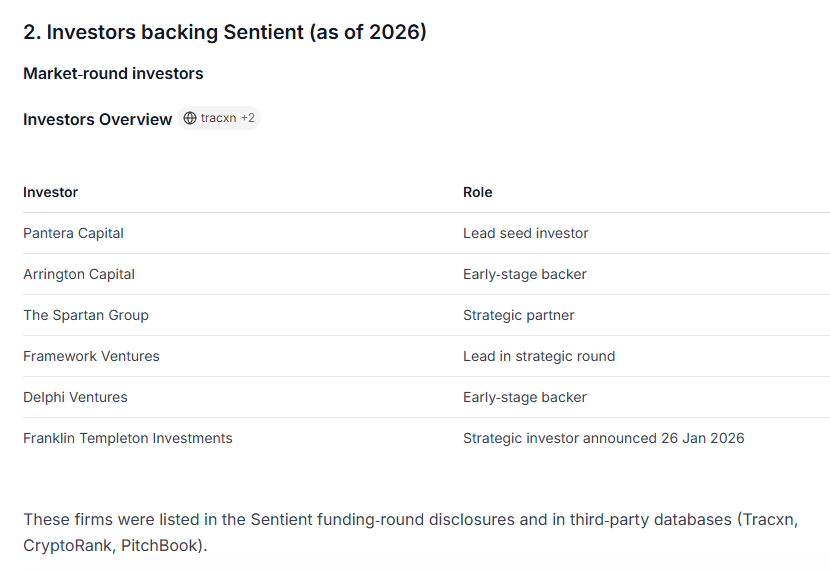Click the Strategic investor announced 26 Jan 2026 cell
This screenshot has height=571, width=830.
pyautogui.click(x=604, y=438)
